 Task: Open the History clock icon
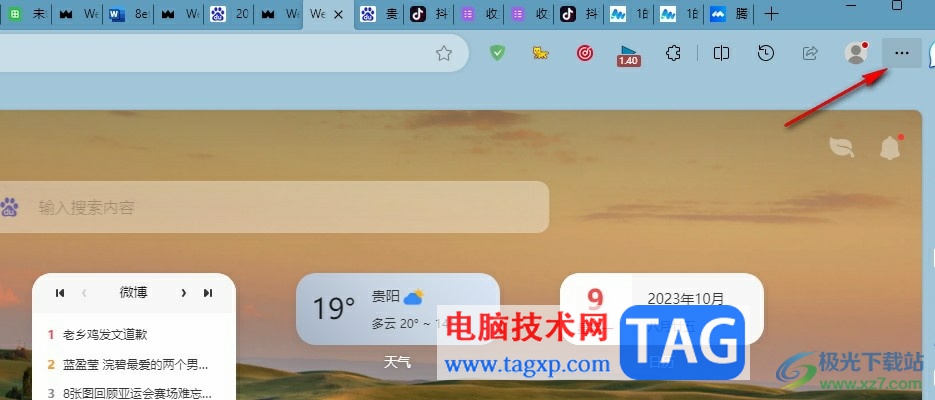[x=766, y=53]
